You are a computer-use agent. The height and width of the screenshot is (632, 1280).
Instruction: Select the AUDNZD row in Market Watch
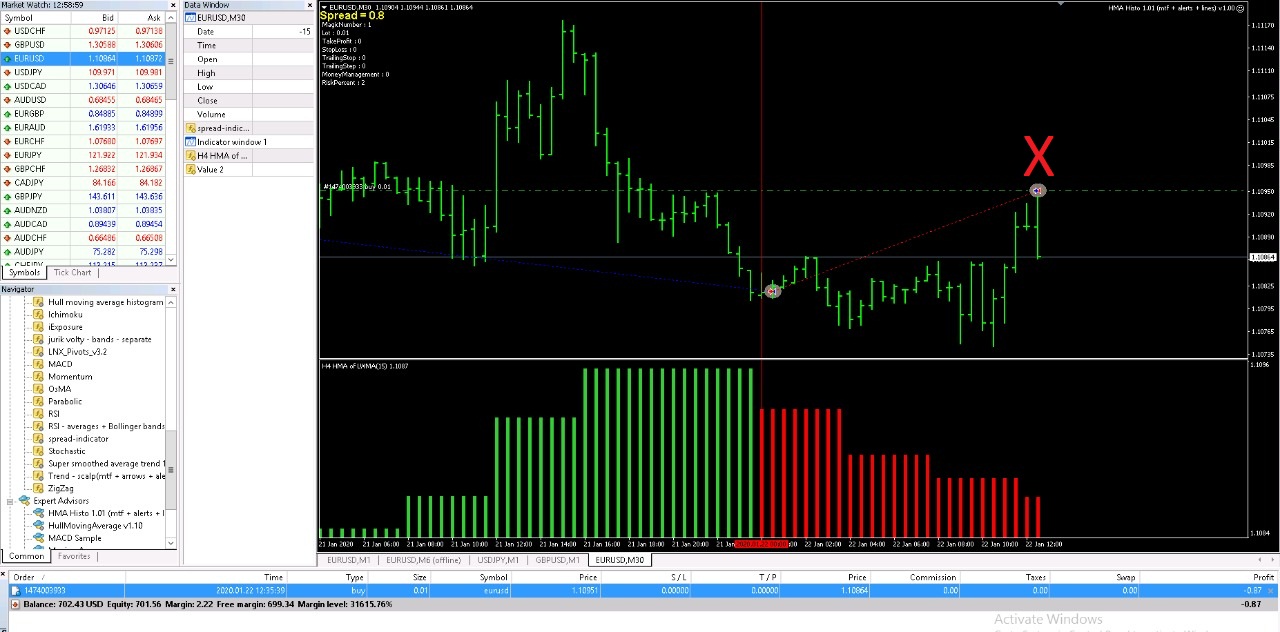click(85, 210)
